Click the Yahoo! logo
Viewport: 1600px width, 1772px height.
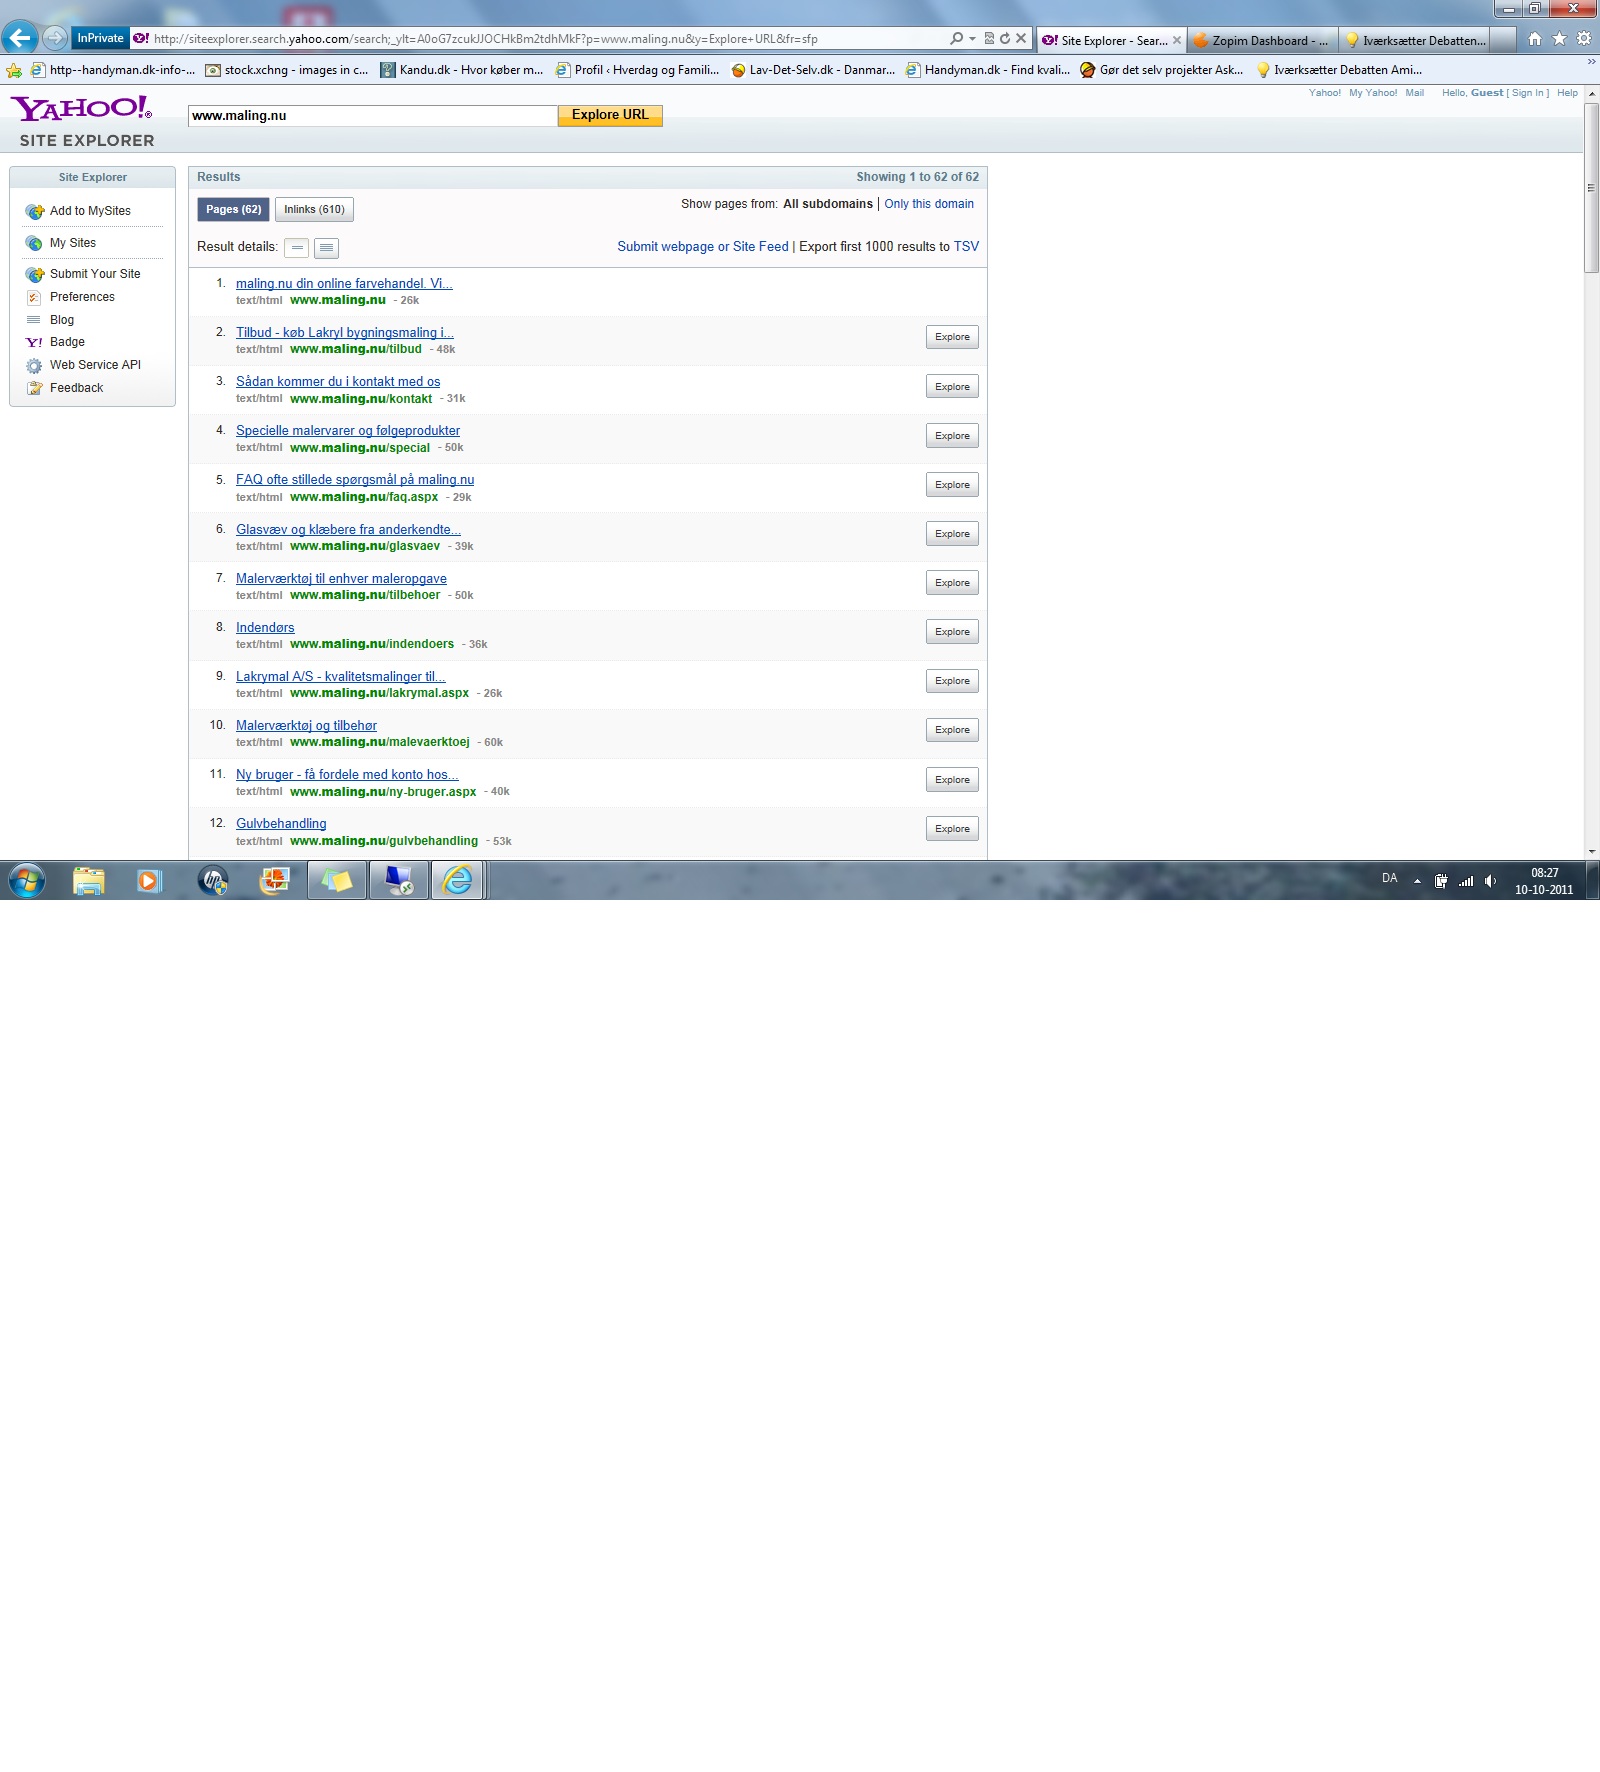(x=81, y=108)
